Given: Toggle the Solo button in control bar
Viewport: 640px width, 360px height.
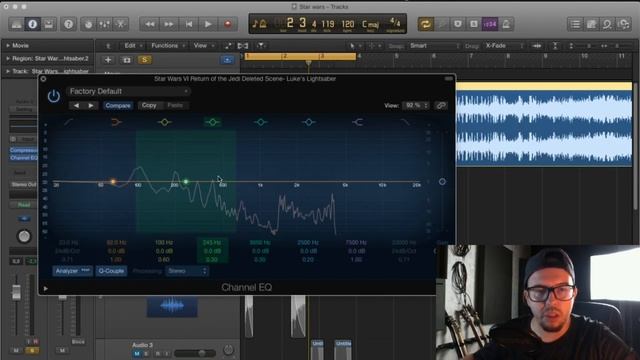Looking at the screenshot, I should click(474, 24).
